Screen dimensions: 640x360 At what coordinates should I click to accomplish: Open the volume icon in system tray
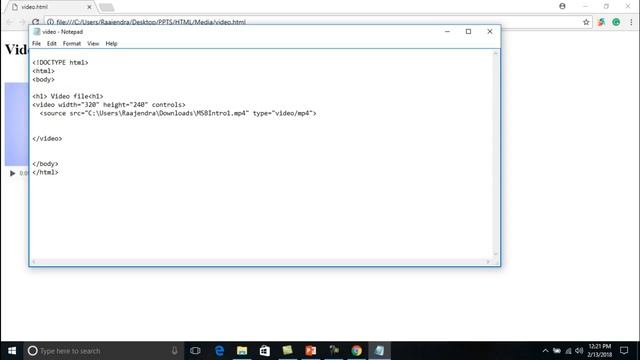pos(579,351)
